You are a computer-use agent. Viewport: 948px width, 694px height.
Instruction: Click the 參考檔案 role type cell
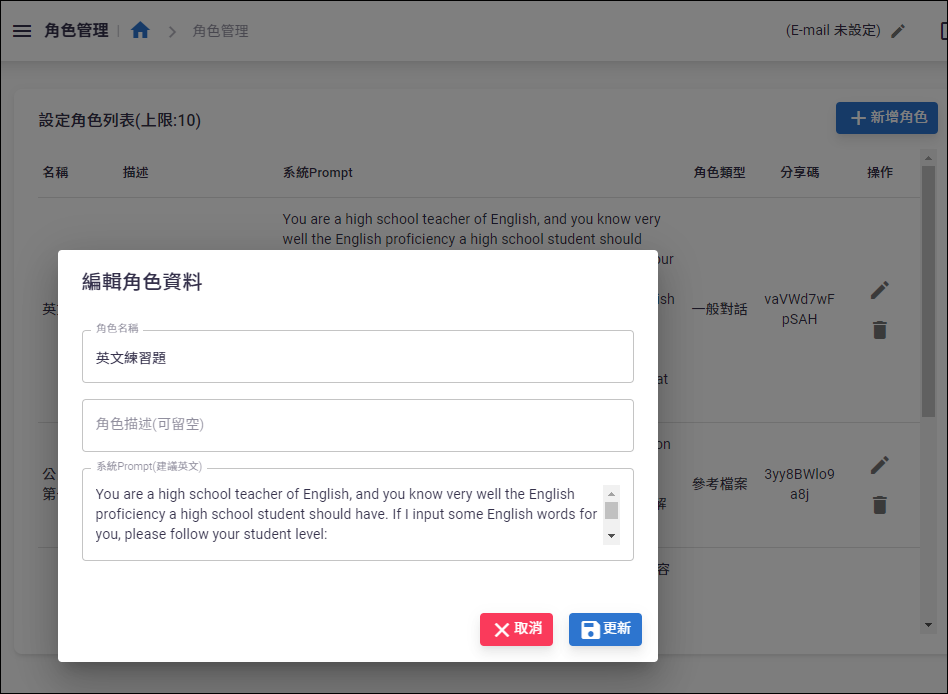coord(719,484)
